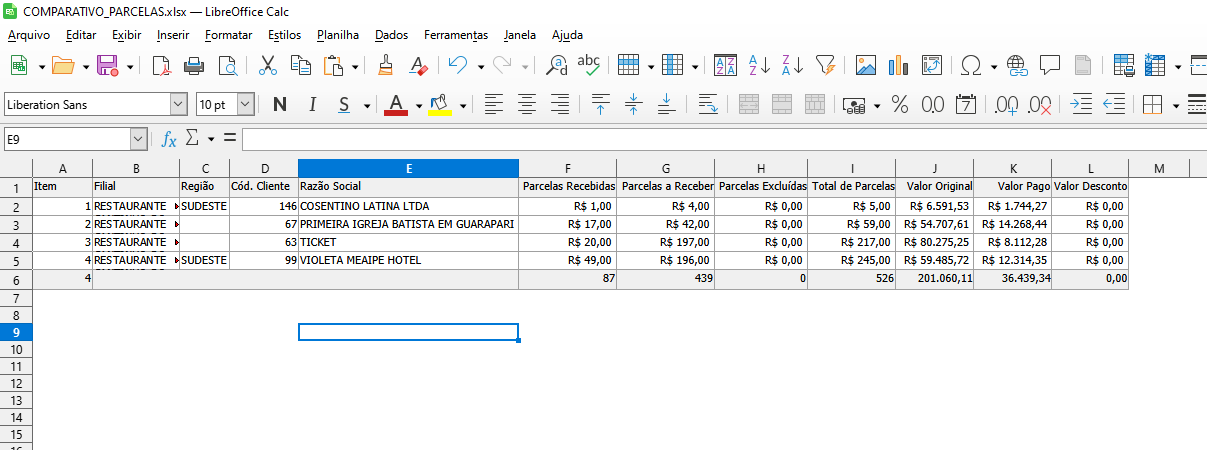Sort ascending with the A-Z arrow icon
1207x450 pixels.
coord(759,66)
